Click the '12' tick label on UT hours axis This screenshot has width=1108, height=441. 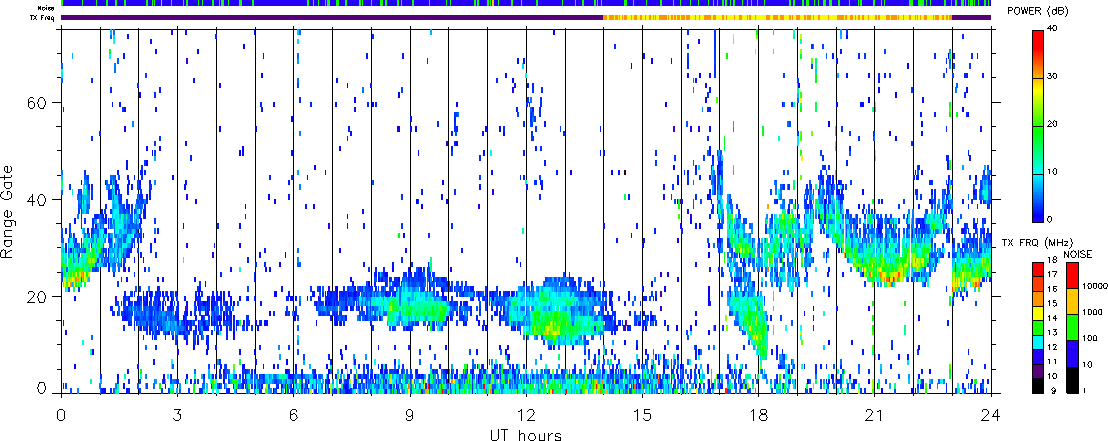[526, 416]
